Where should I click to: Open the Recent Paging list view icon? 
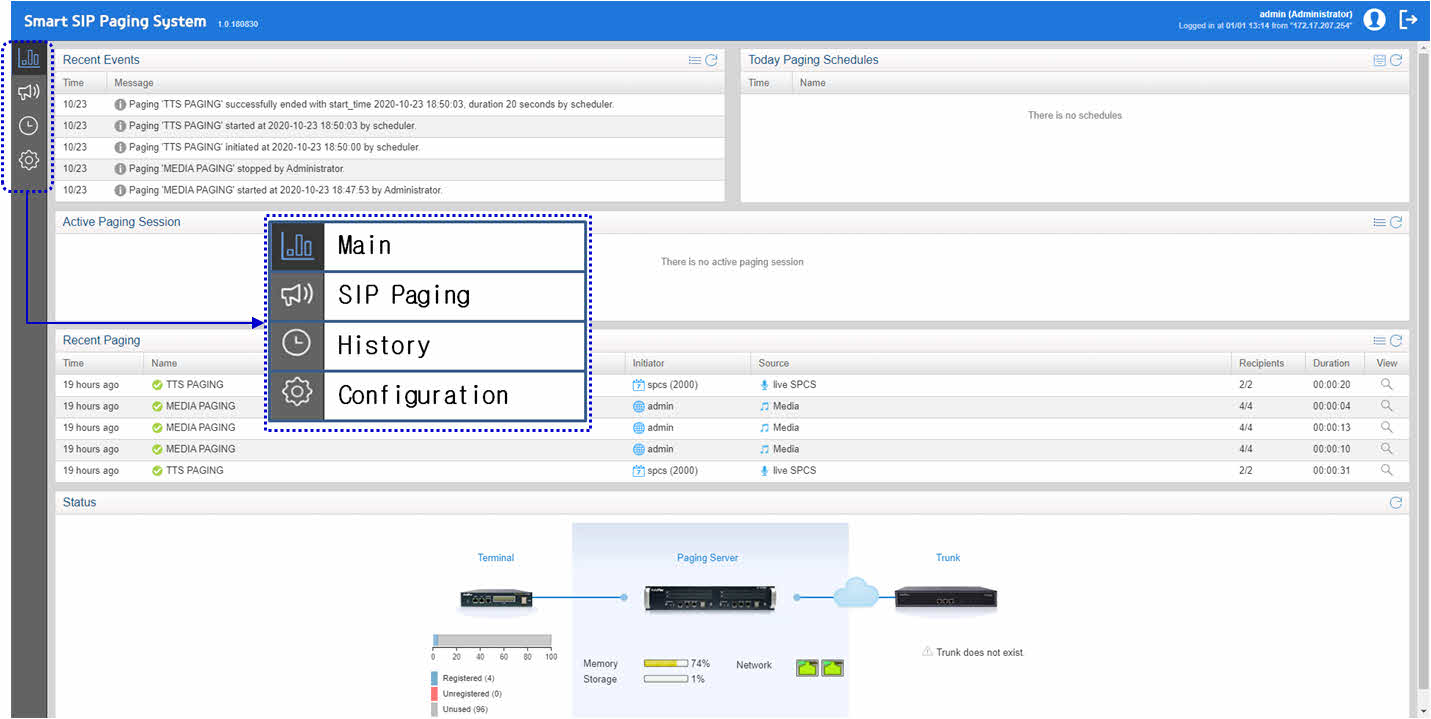pos(1380,341)
